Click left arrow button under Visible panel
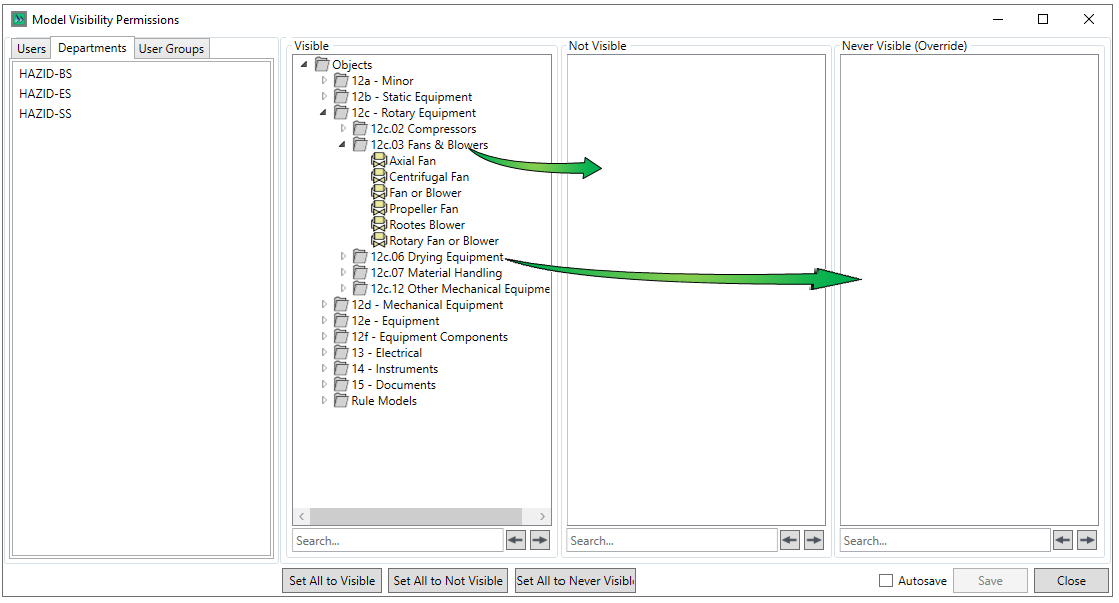 coord(515,540)
